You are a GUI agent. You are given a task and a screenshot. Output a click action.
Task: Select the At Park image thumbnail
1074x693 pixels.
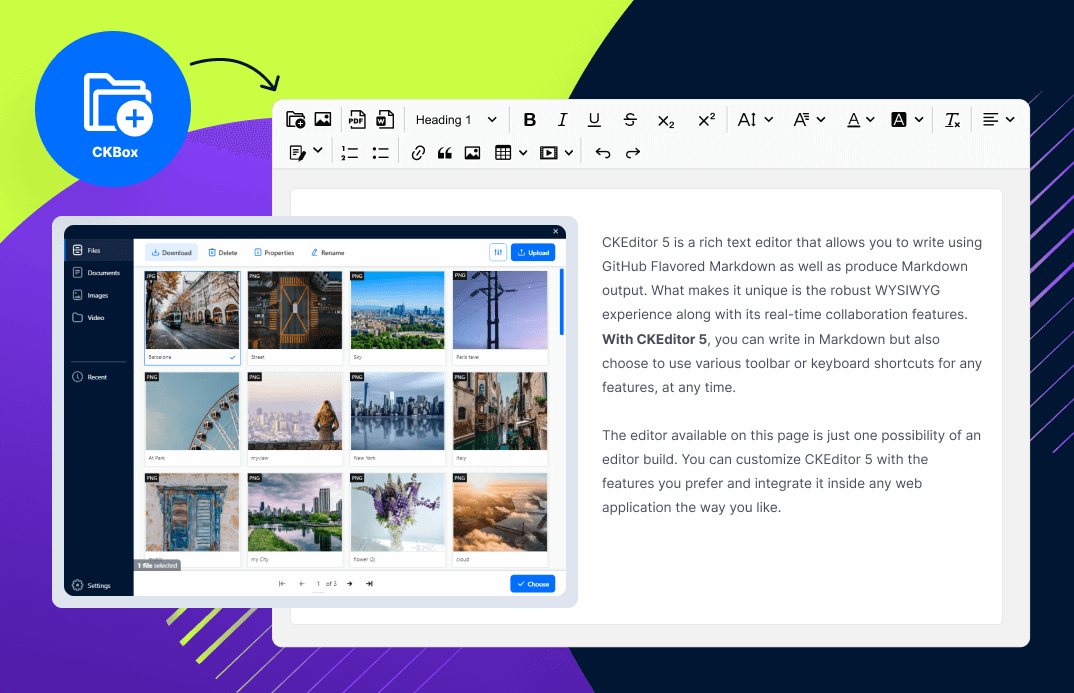192,412
